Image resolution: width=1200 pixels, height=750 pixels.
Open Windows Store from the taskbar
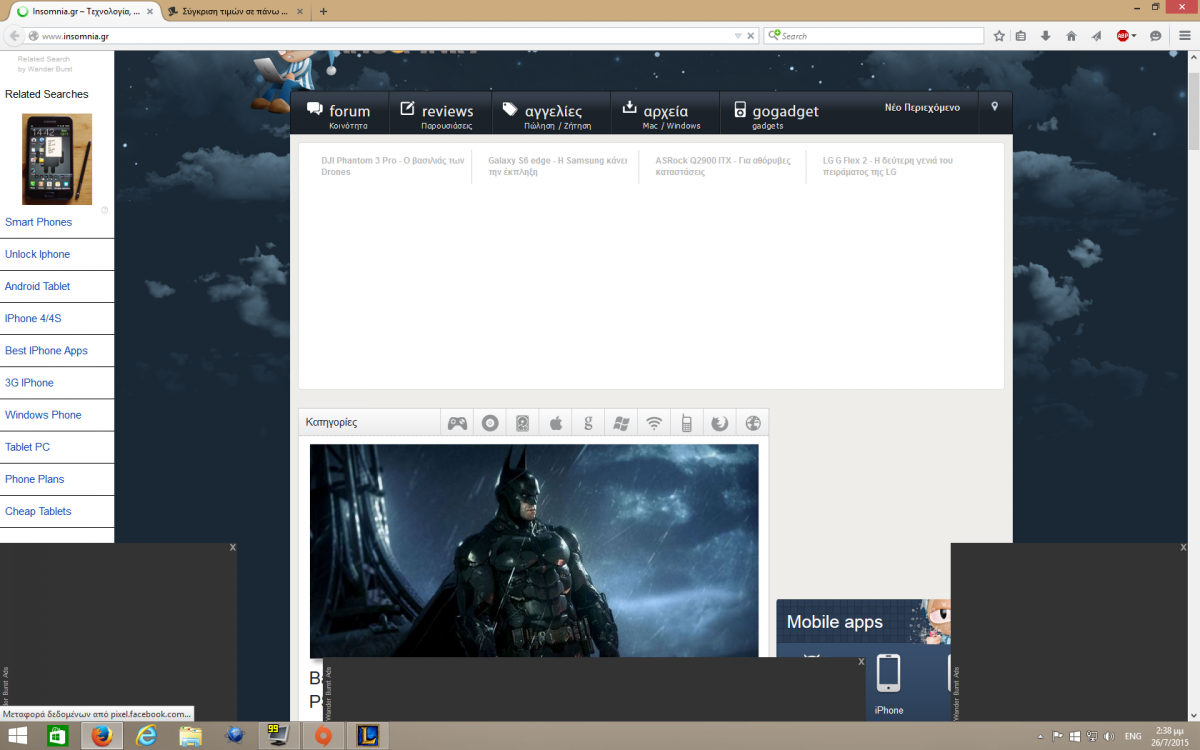(x=59, y=736)
